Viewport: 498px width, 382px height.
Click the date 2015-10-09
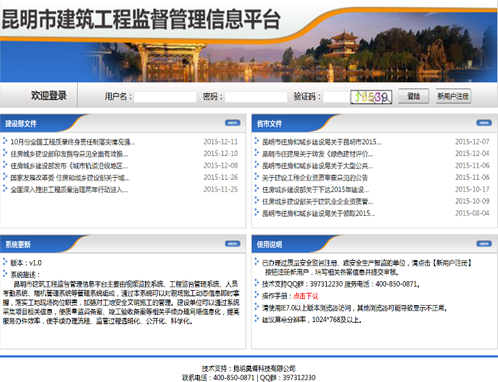(x=472, y=201)
